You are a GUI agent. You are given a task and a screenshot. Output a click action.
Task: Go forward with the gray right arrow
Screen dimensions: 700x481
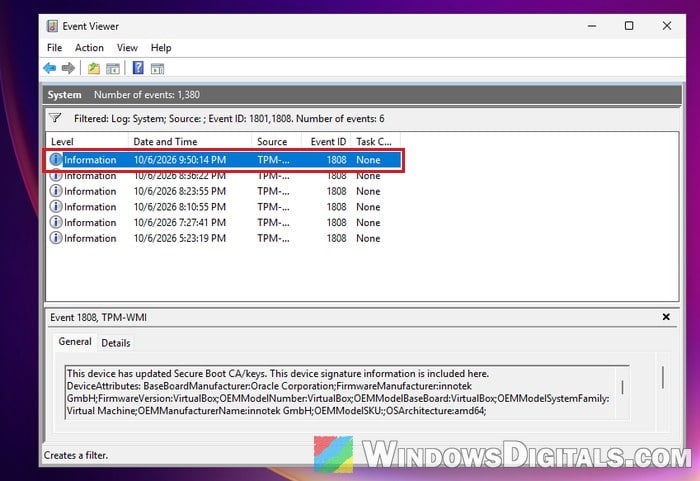click(x=68, y=68)
